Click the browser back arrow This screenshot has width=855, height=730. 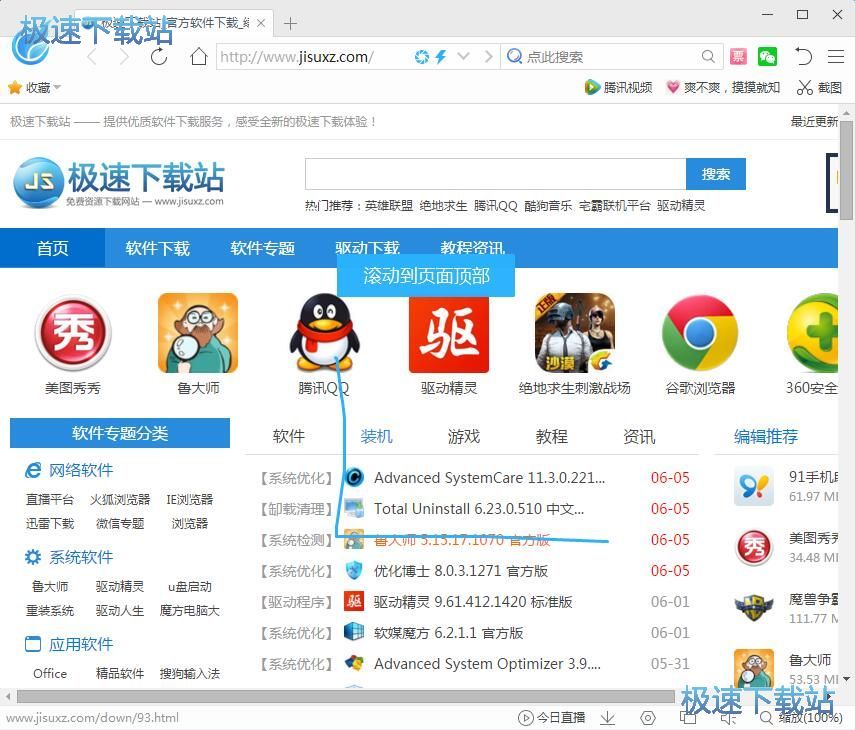coord(92,56)
